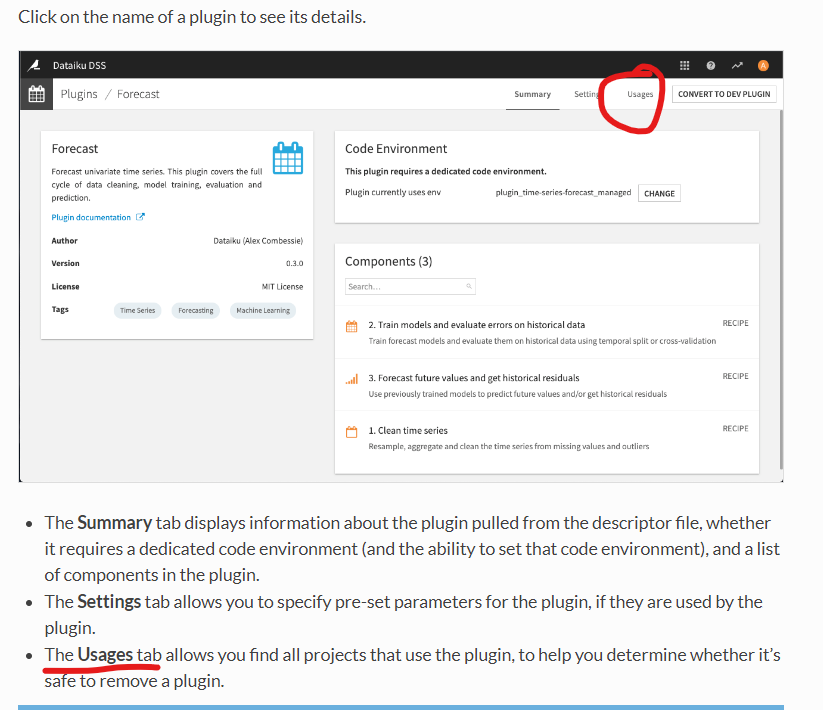Open the applications grid menu icon
Screen dimensions: 823x710
tap(684, 65)
